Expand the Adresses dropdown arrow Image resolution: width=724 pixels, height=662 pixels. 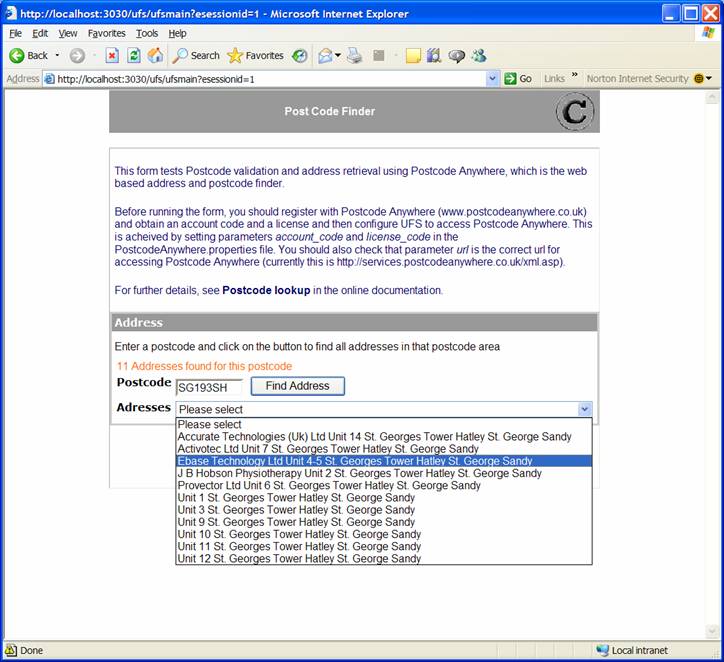click(x=584, y=409)
